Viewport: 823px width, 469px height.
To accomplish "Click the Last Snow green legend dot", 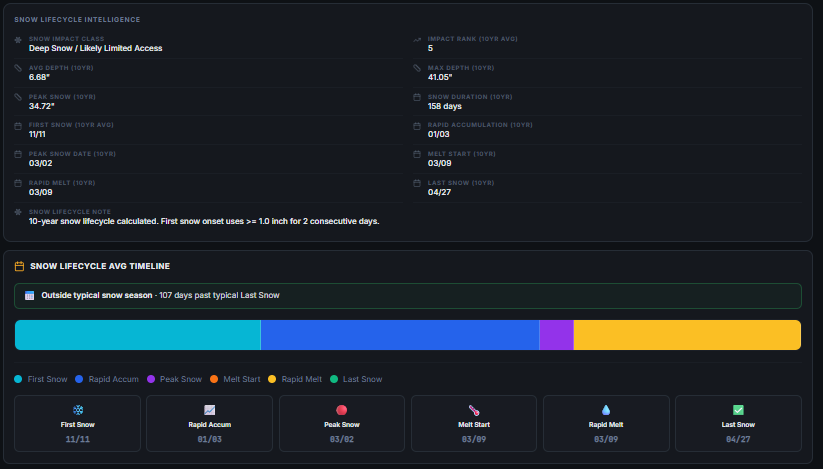I will tap(334, 379).
